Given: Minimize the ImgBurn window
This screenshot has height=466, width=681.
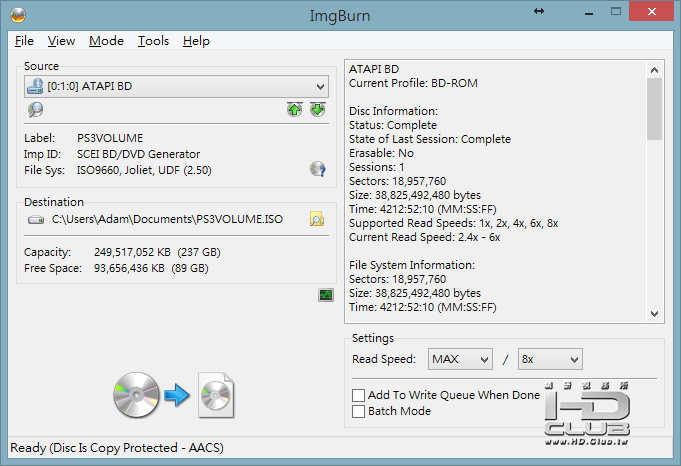Looking at the screenshot, I should click(589, 13).
